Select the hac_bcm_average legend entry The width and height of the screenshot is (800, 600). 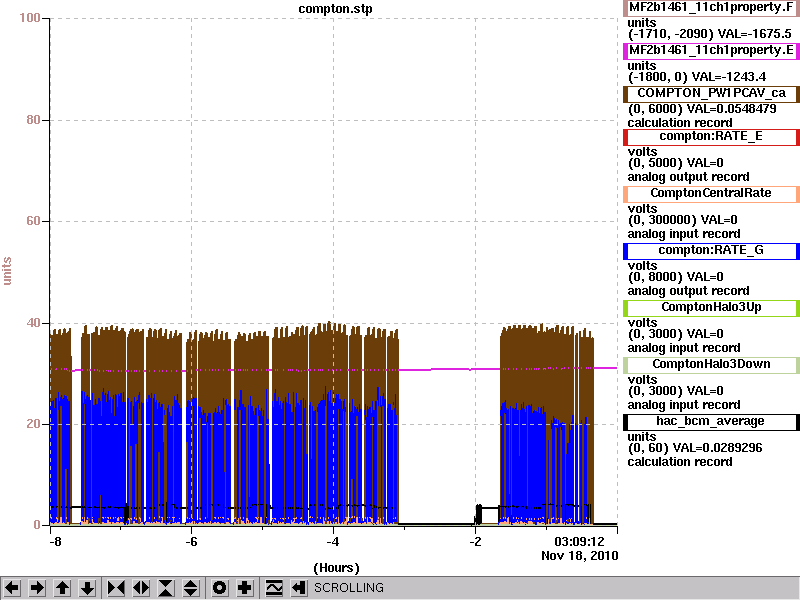[711, 422]
